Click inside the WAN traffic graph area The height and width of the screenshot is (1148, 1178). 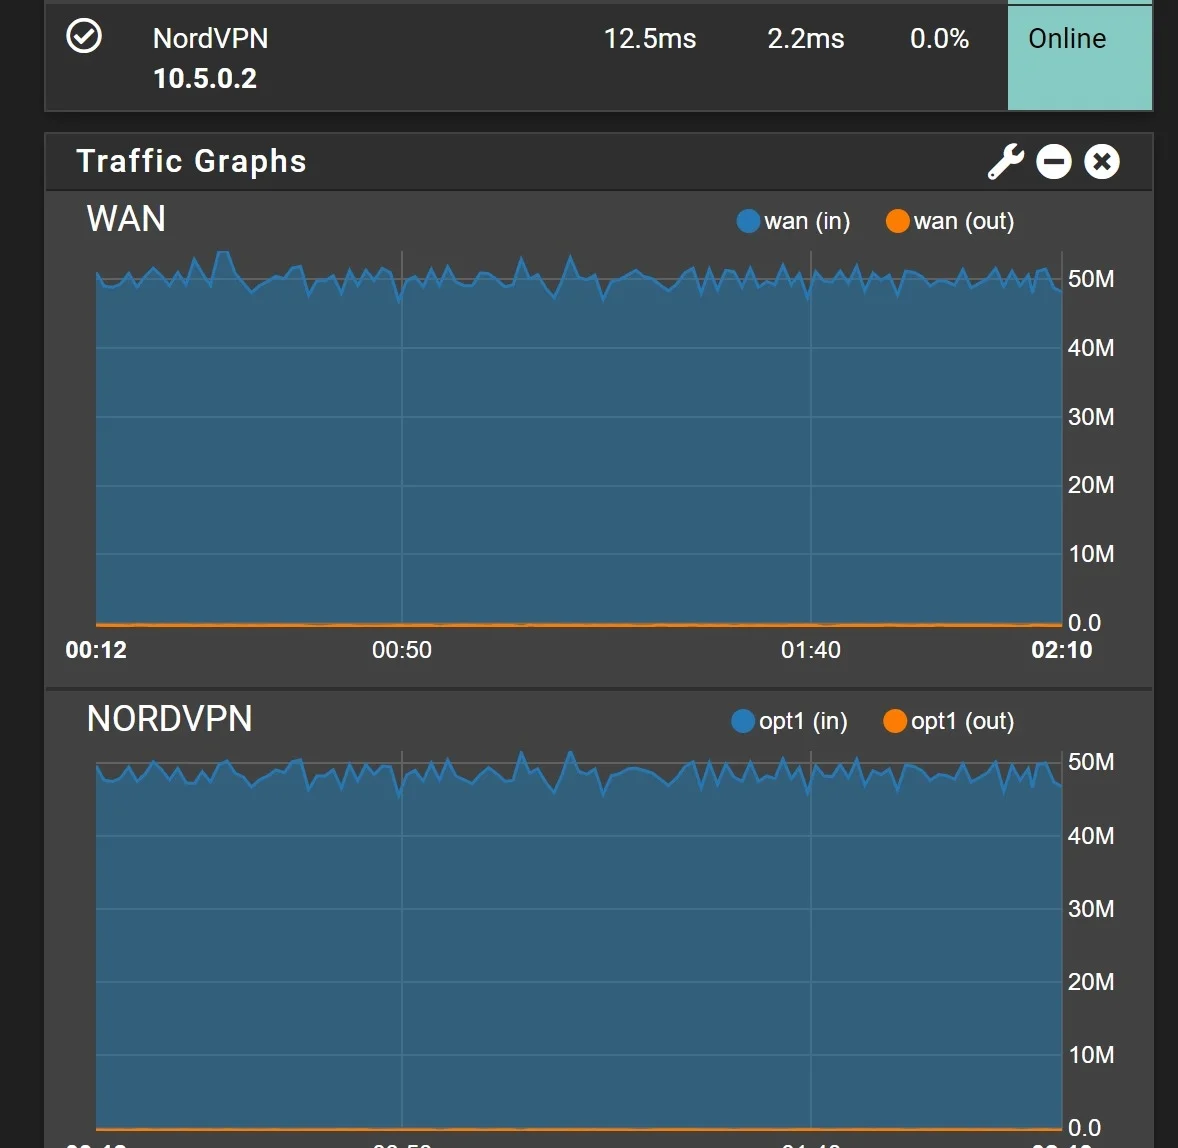coord(578,438)
